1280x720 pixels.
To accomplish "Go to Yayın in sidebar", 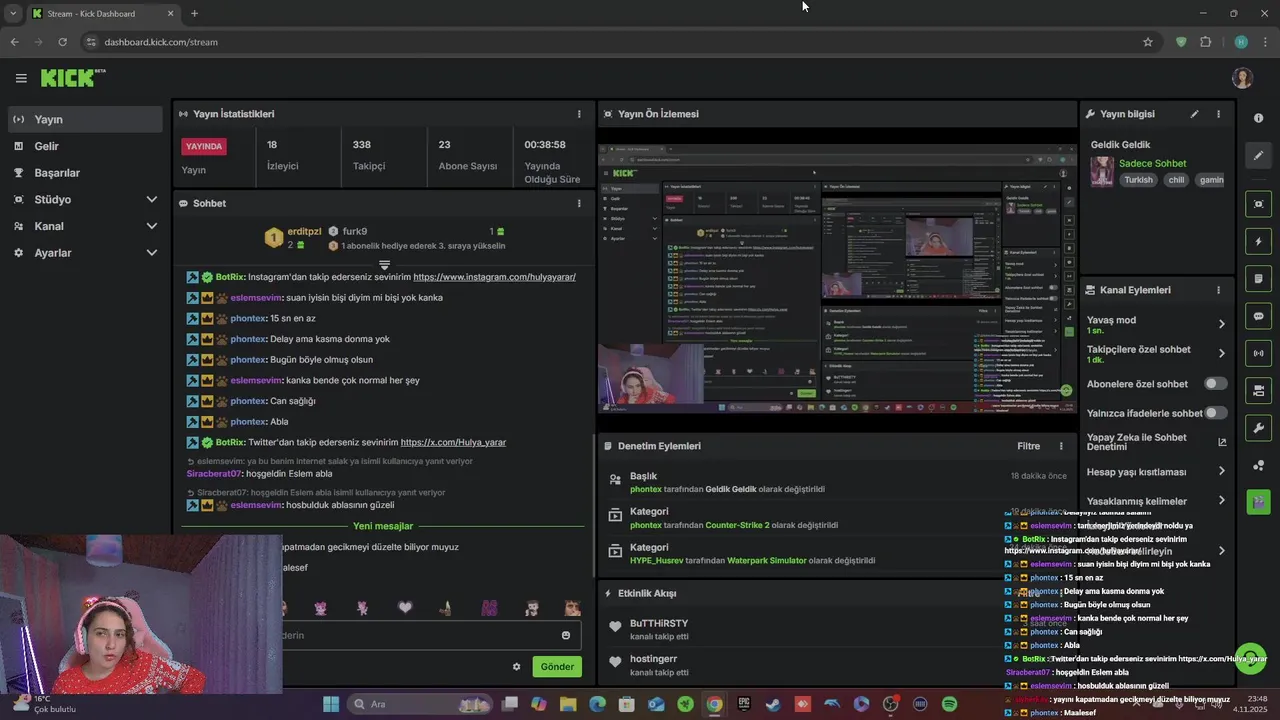I will pos(84,119).
